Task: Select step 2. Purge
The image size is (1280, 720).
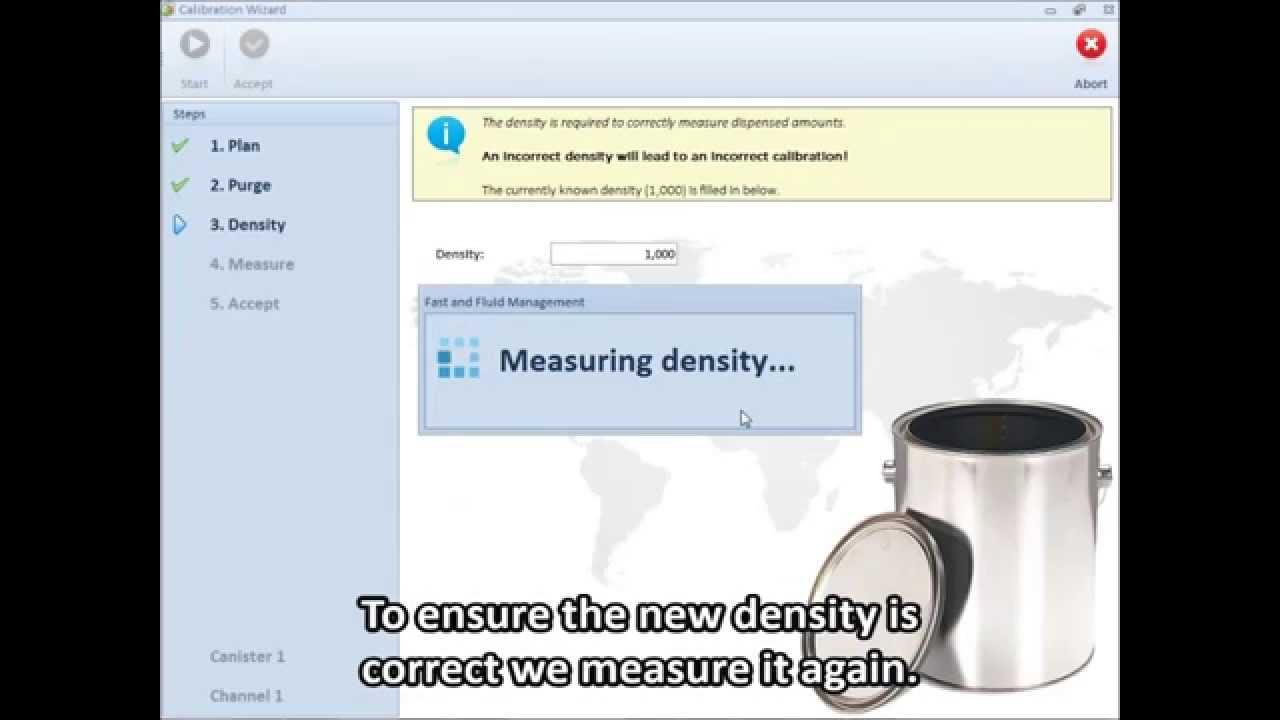Action: coord(240,185)
